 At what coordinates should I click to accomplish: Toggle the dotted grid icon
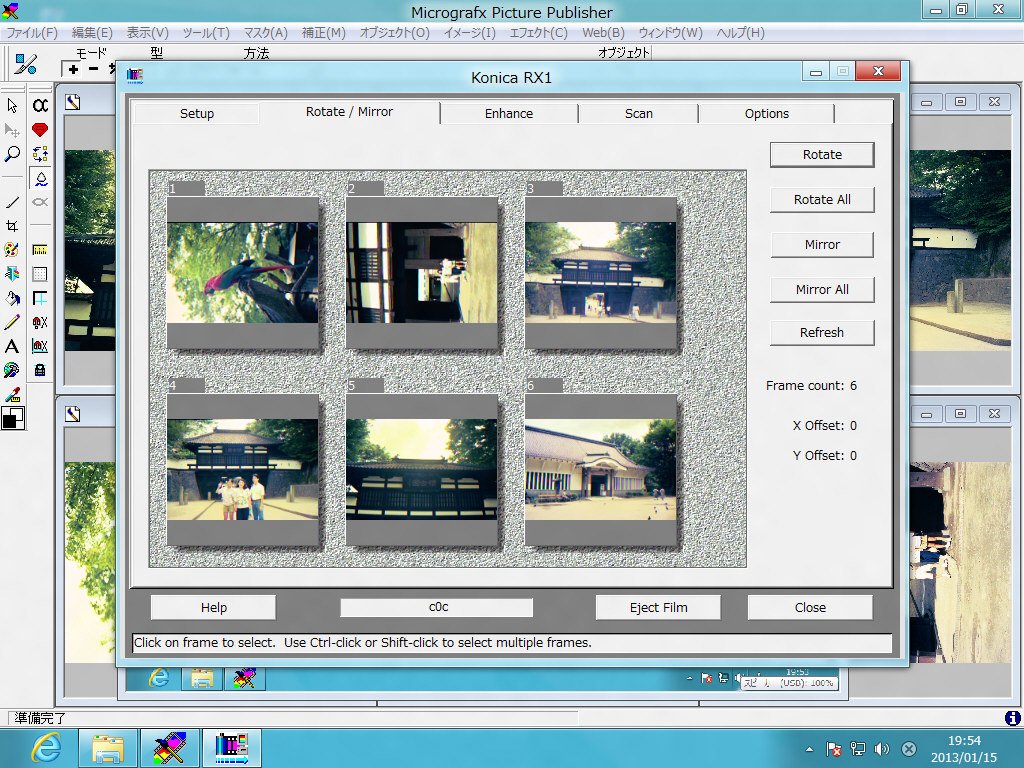[40, 274]
